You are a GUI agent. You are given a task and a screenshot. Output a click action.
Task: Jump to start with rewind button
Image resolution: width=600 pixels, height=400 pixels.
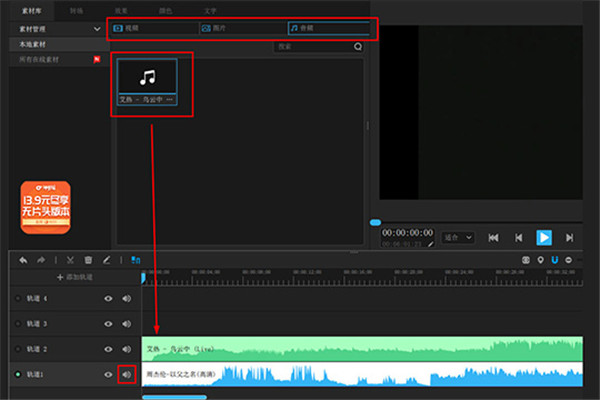493,237
